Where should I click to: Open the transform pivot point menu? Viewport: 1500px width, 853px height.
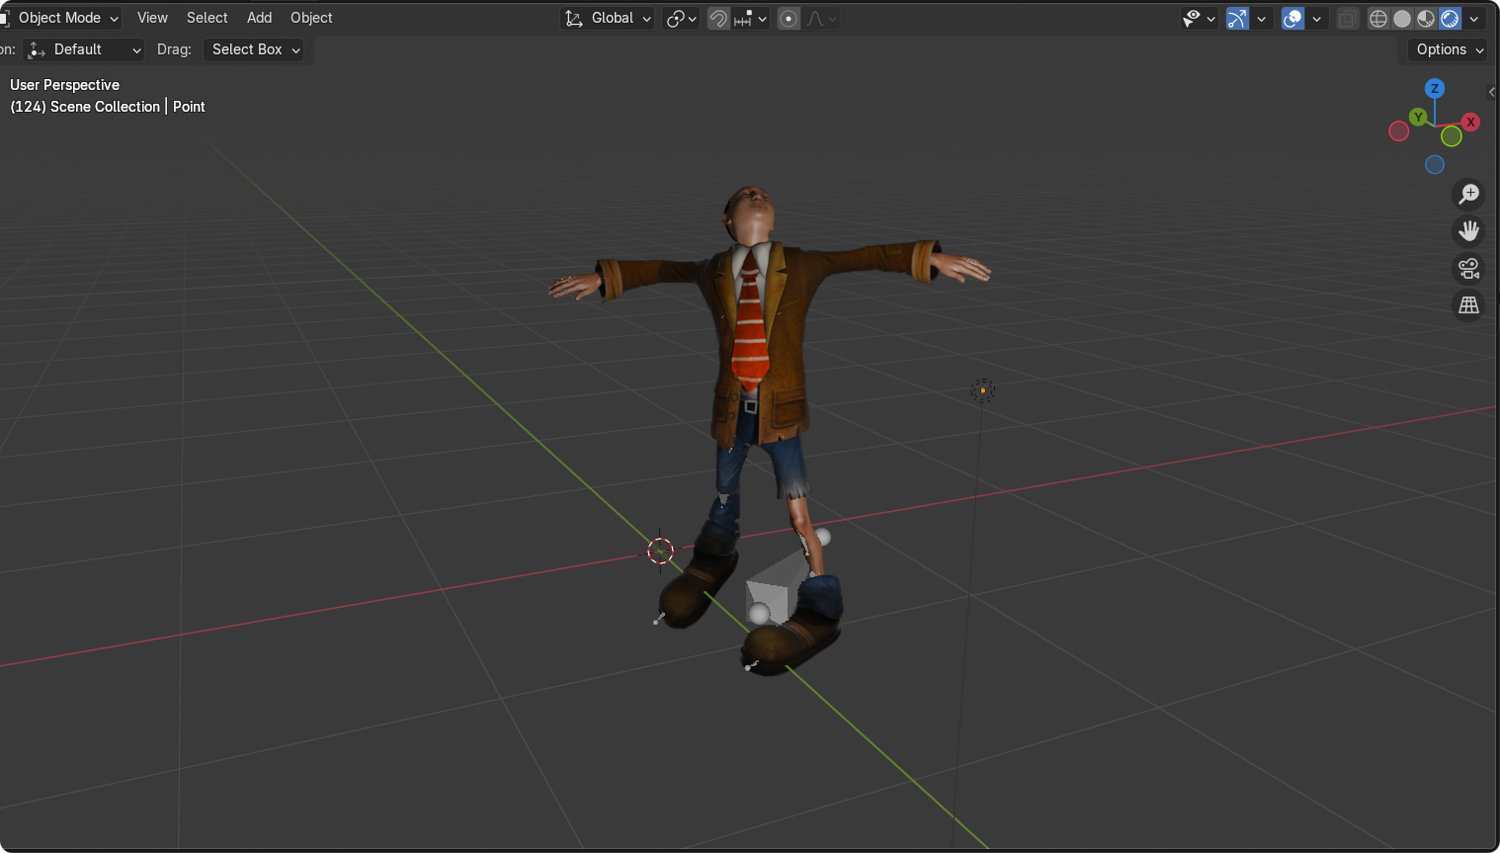682,18
